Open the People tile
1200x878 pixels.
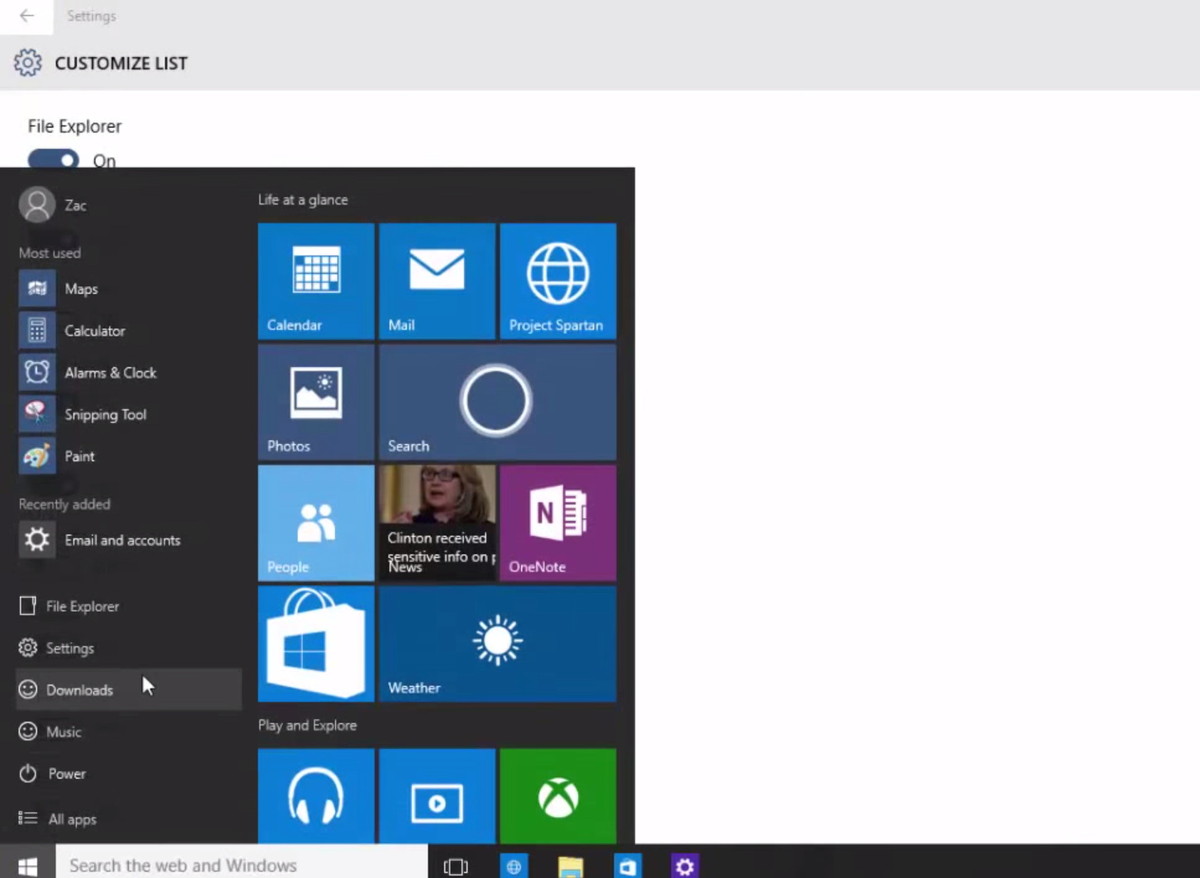(316, 523)
